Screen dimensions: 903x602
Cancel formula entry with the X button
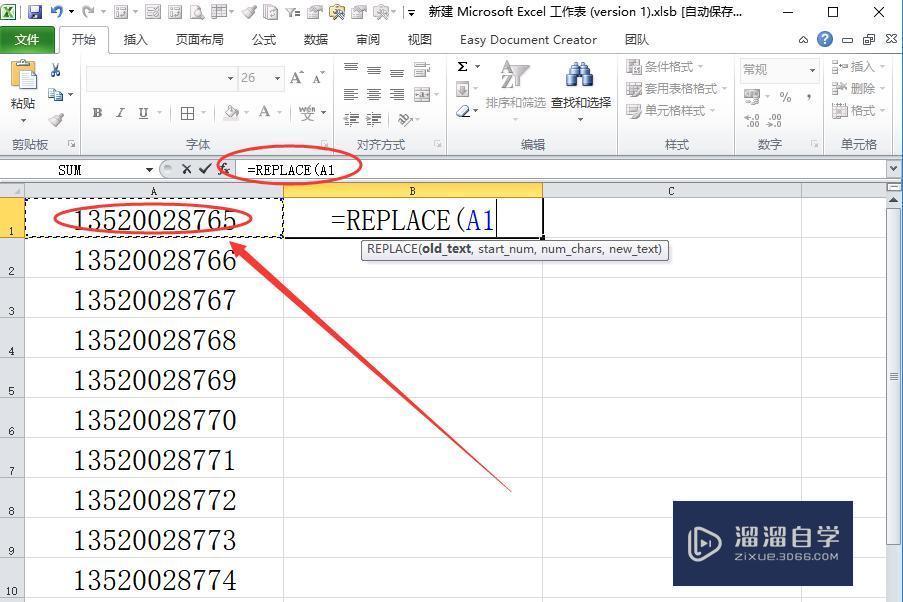click(186, 167)
